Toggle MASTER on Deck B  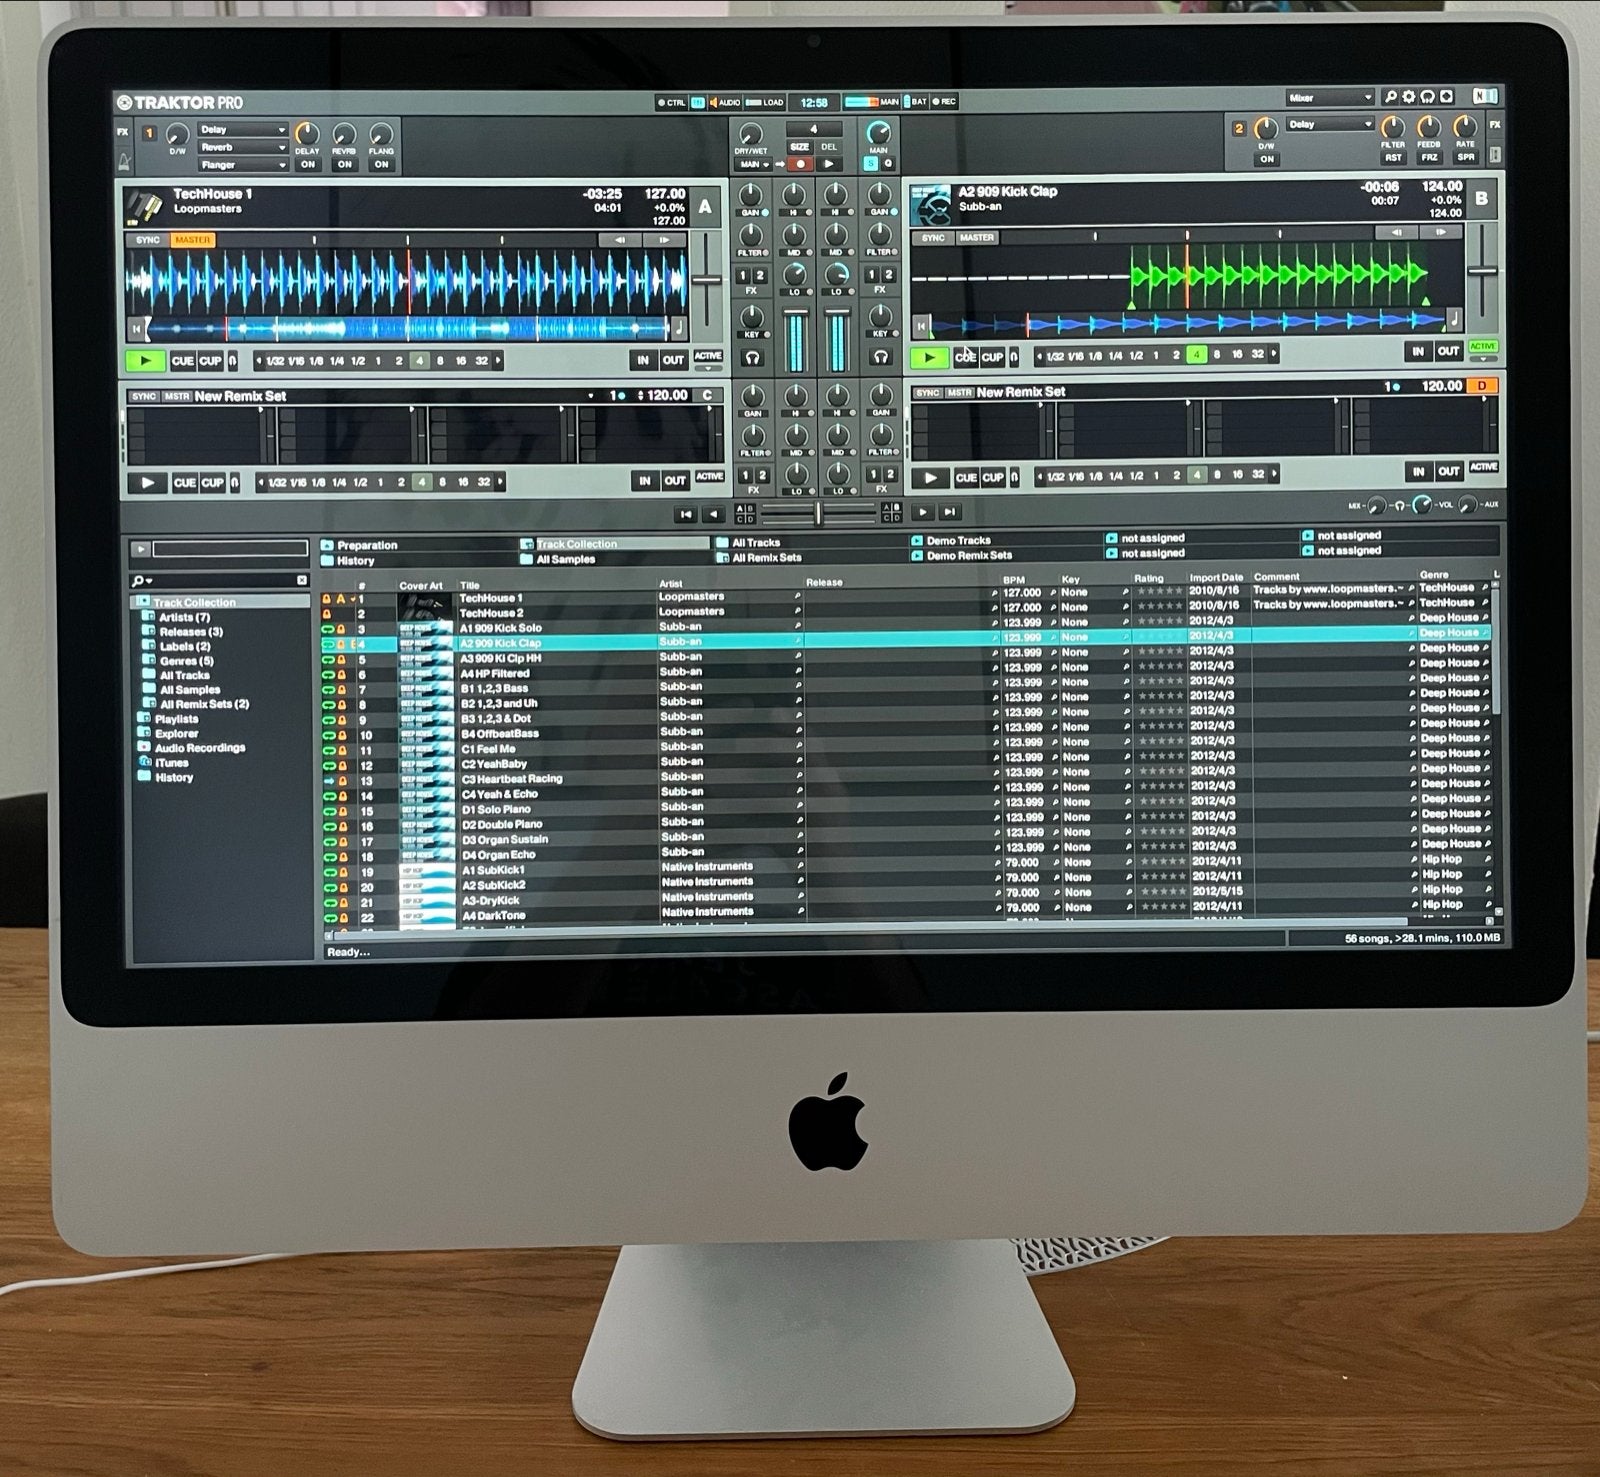[x=976, y=238]
